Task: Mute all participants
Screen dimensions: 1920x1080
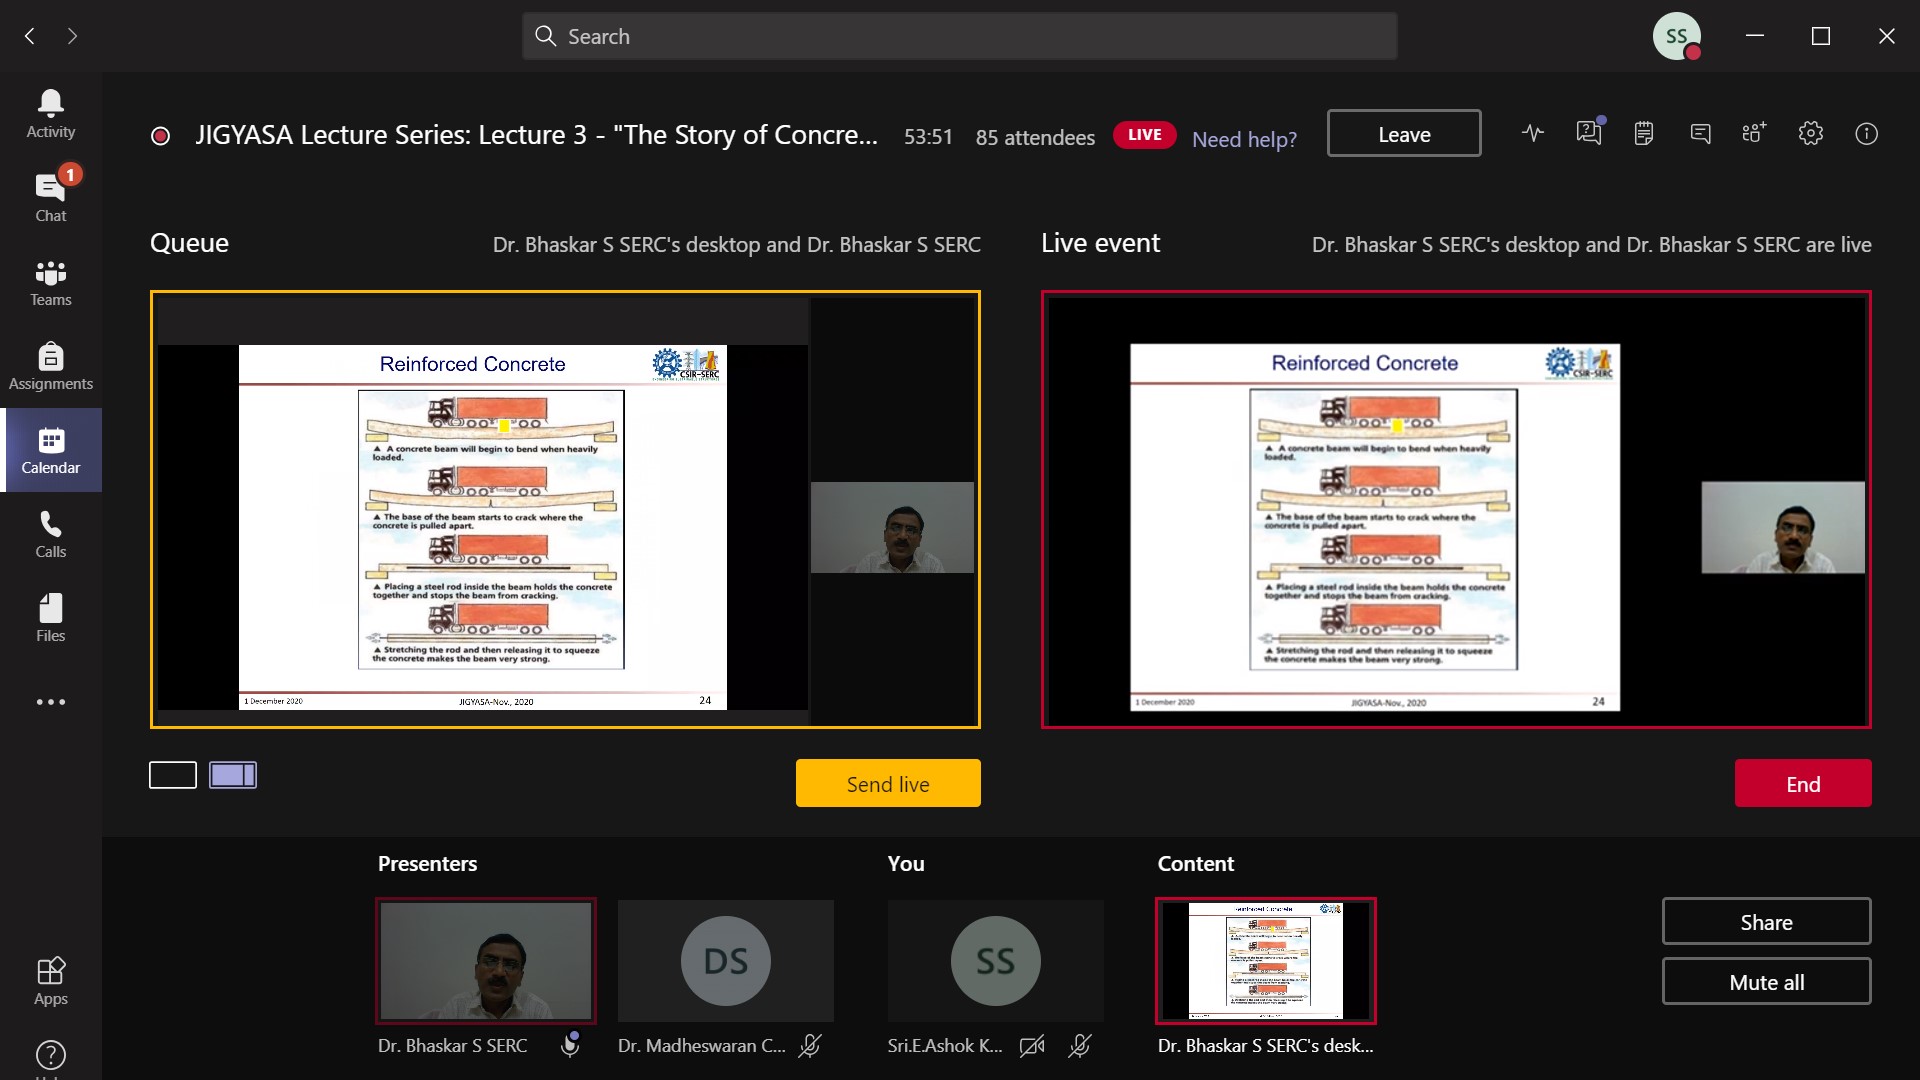Action: pos(1767,981)
